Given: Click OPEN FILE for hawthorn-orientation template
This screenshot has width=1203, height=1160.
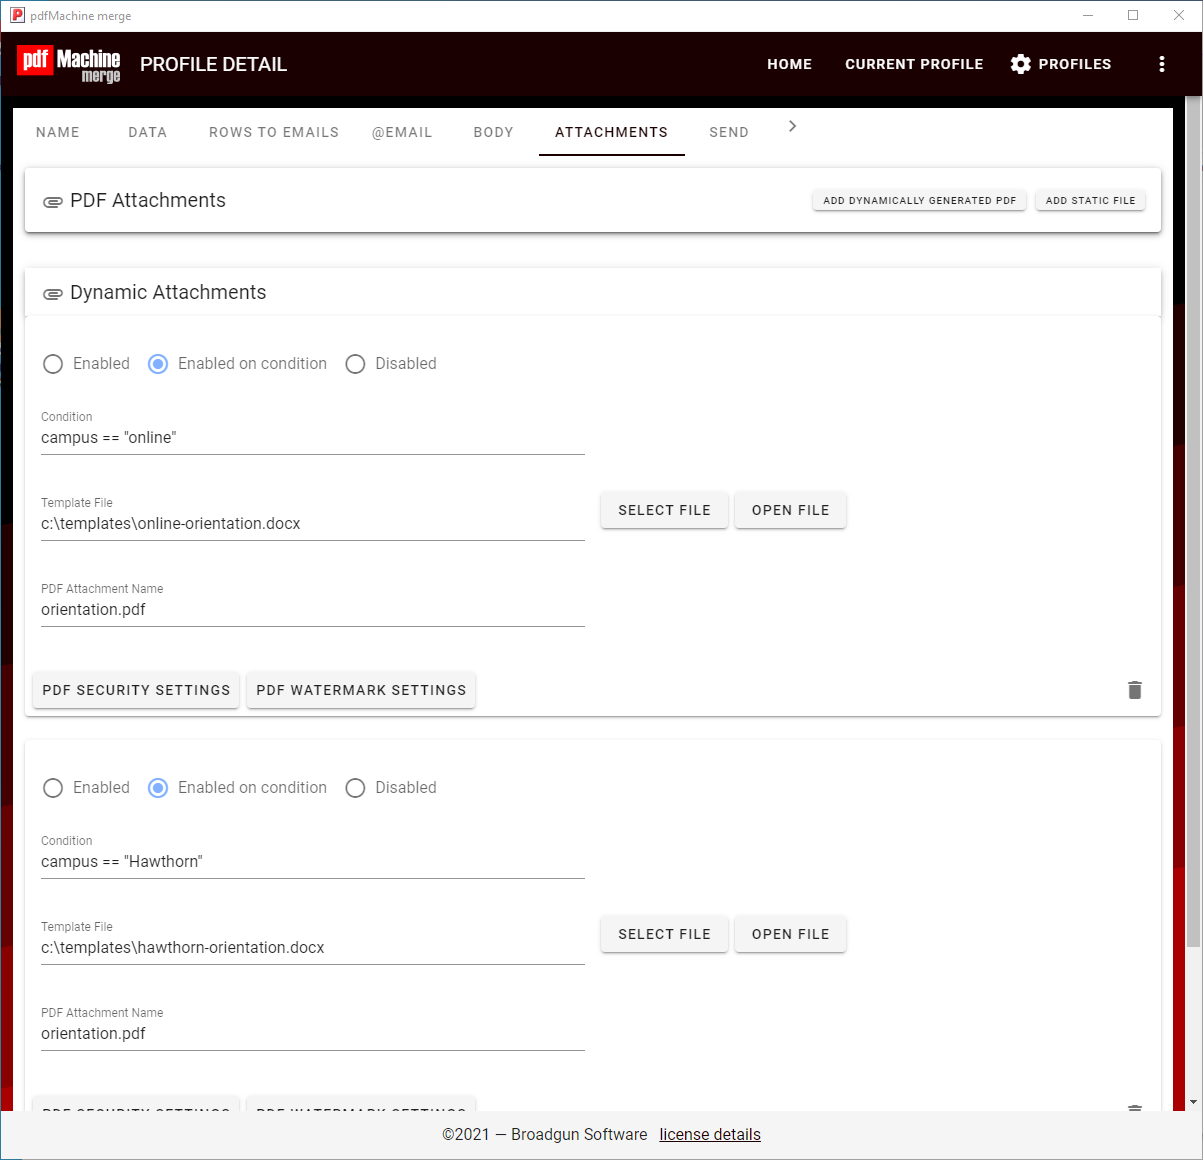Looking at the screenshot, I should pyautogui.click(x=790, y=934).
